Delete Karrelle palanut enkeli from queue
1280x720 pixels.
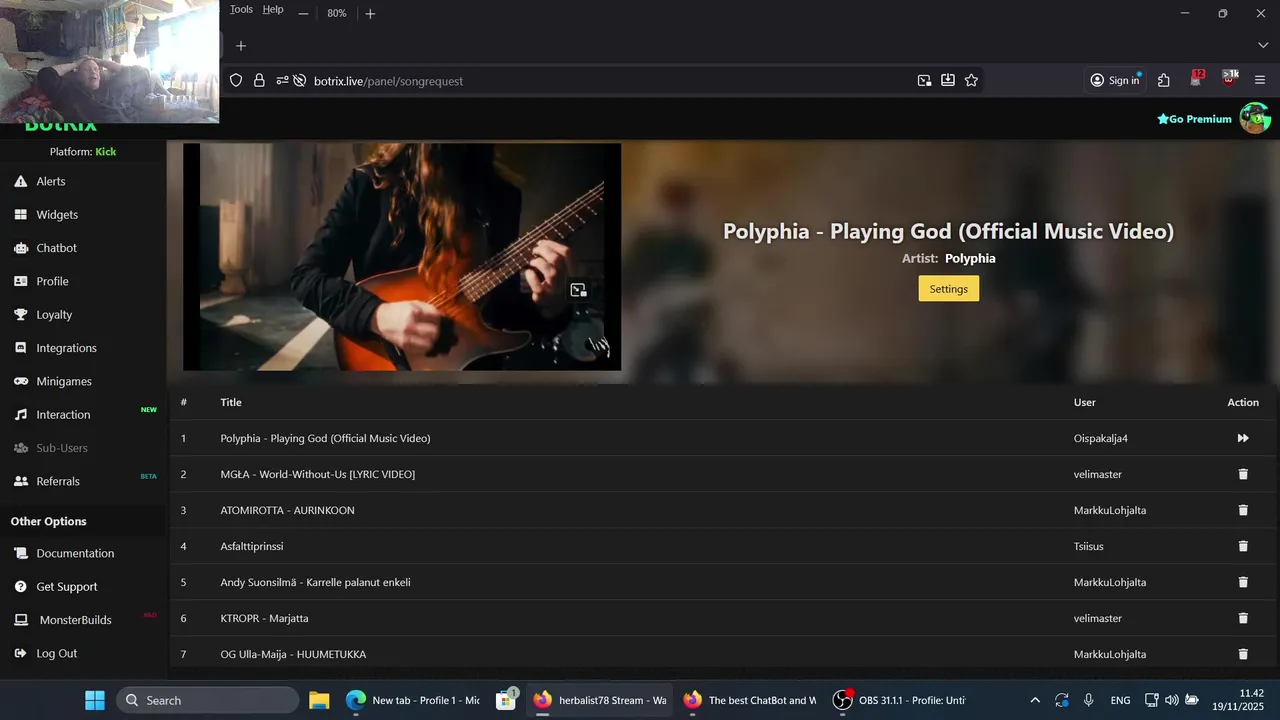[x=1243, y=582]
